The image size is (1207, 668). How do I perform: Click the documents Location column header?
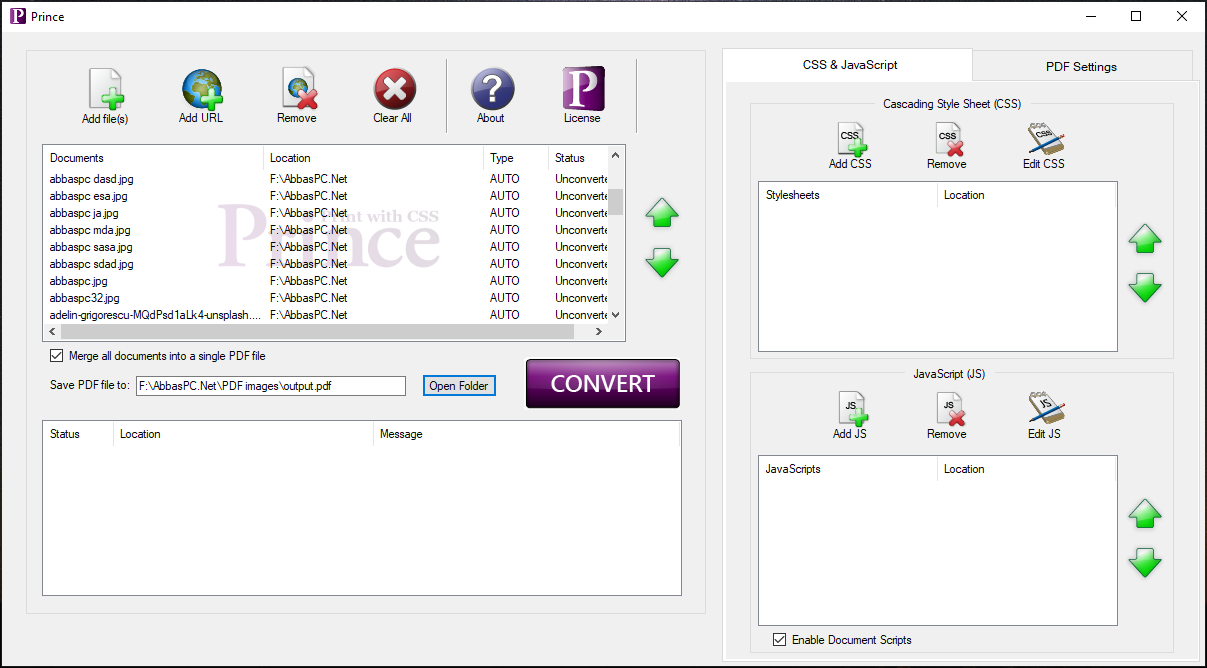[373, 158]
